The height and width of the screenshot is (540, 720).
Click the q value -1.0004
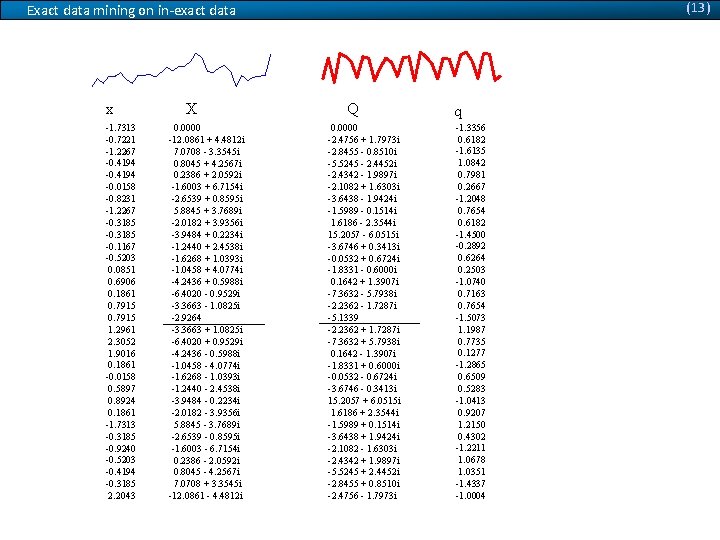[470, 496]
